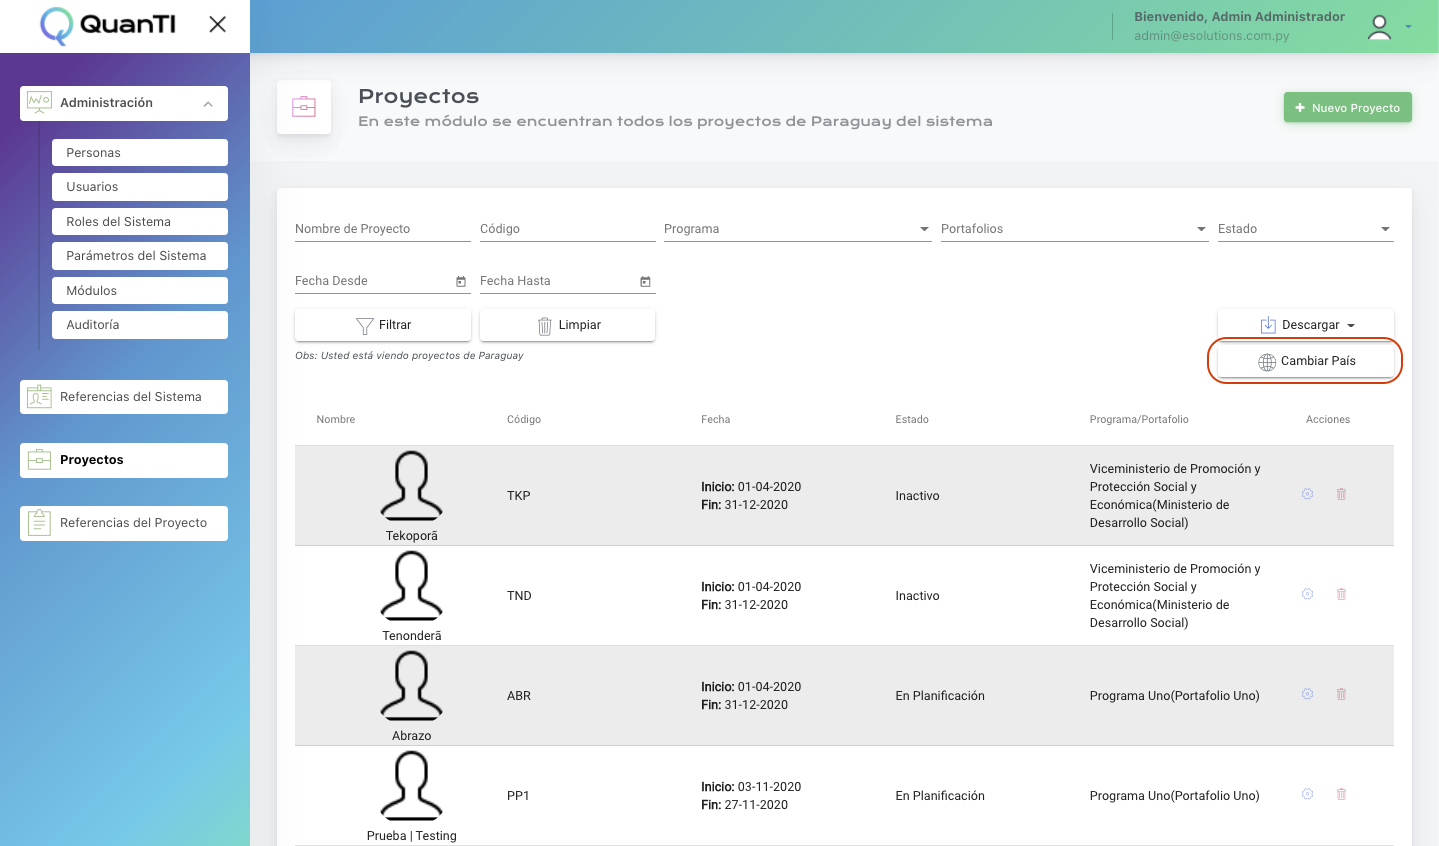Click the Referencias del Proyecto clipboard icon
1439x846 pixels.
click(39, 522)
